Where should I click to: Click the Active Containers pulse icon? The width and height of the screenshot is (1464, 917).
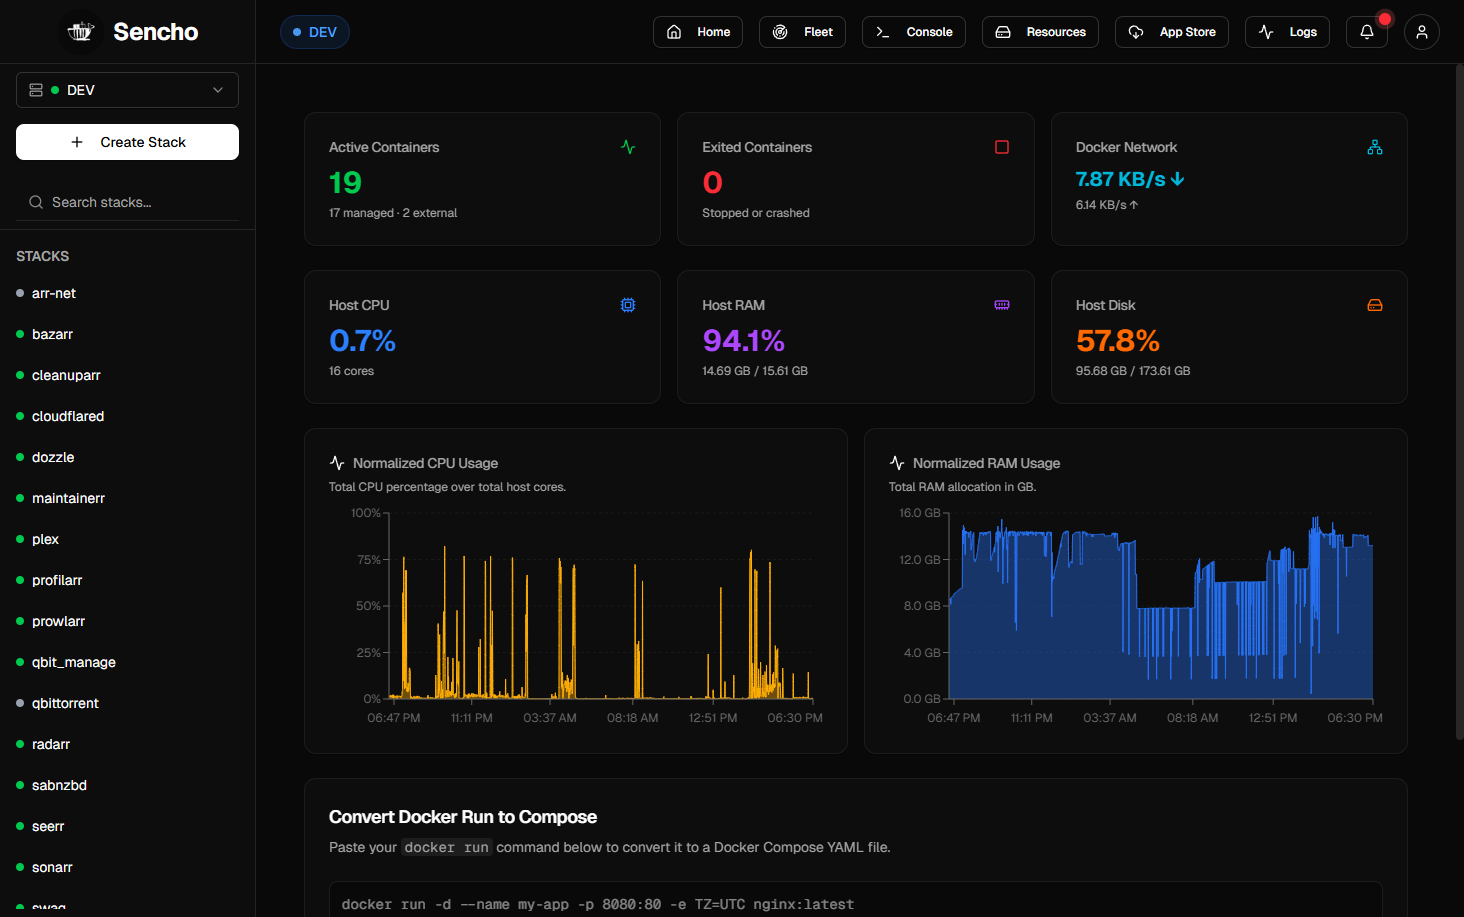[x=628, y=147]
